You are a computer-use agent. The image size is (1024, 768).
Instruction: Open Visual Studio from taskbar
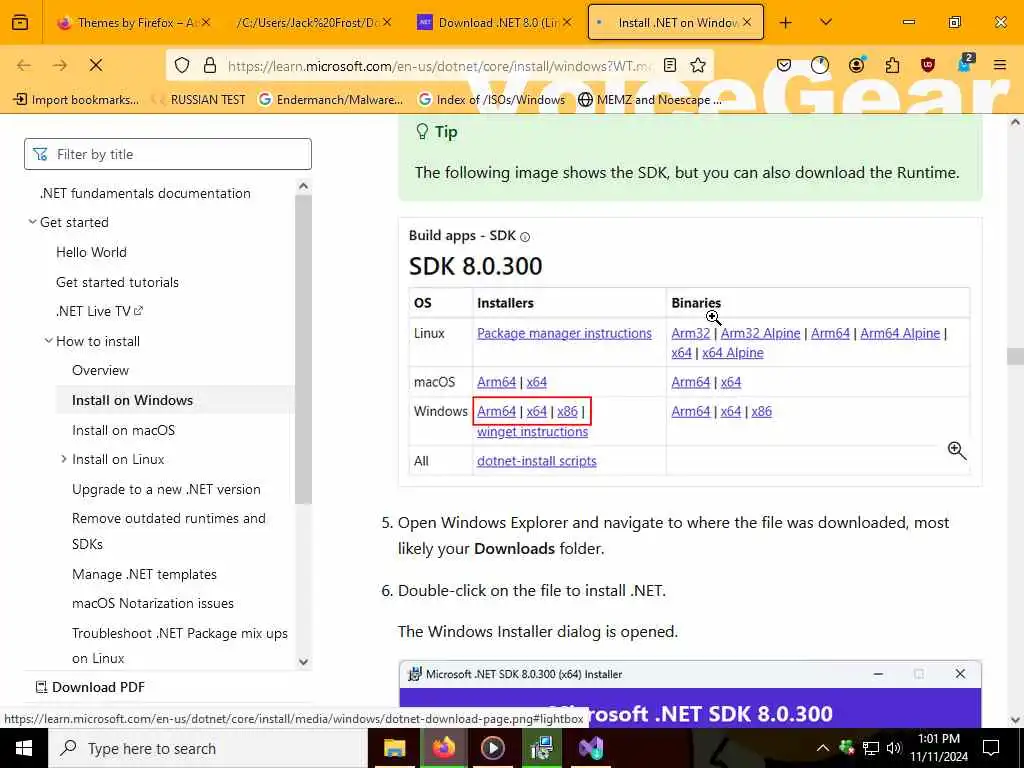pyautogui.click(x=591, y=748)
